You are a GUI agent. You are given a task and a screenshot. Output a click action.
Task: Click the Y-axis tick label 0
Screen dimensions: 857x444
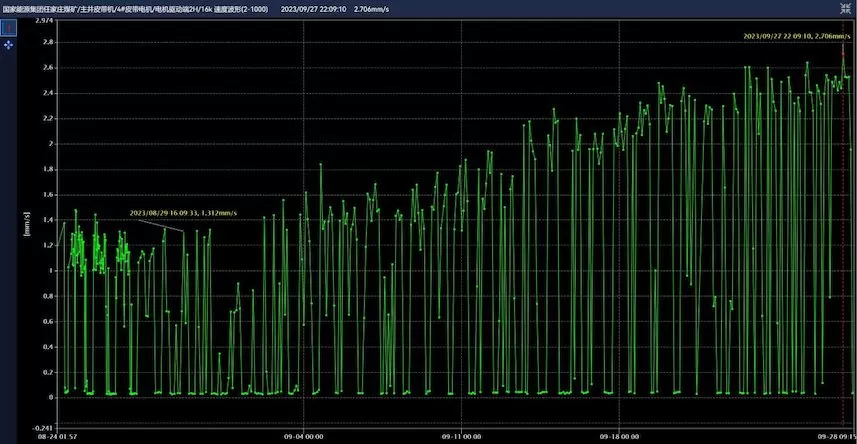coord(51,397)
